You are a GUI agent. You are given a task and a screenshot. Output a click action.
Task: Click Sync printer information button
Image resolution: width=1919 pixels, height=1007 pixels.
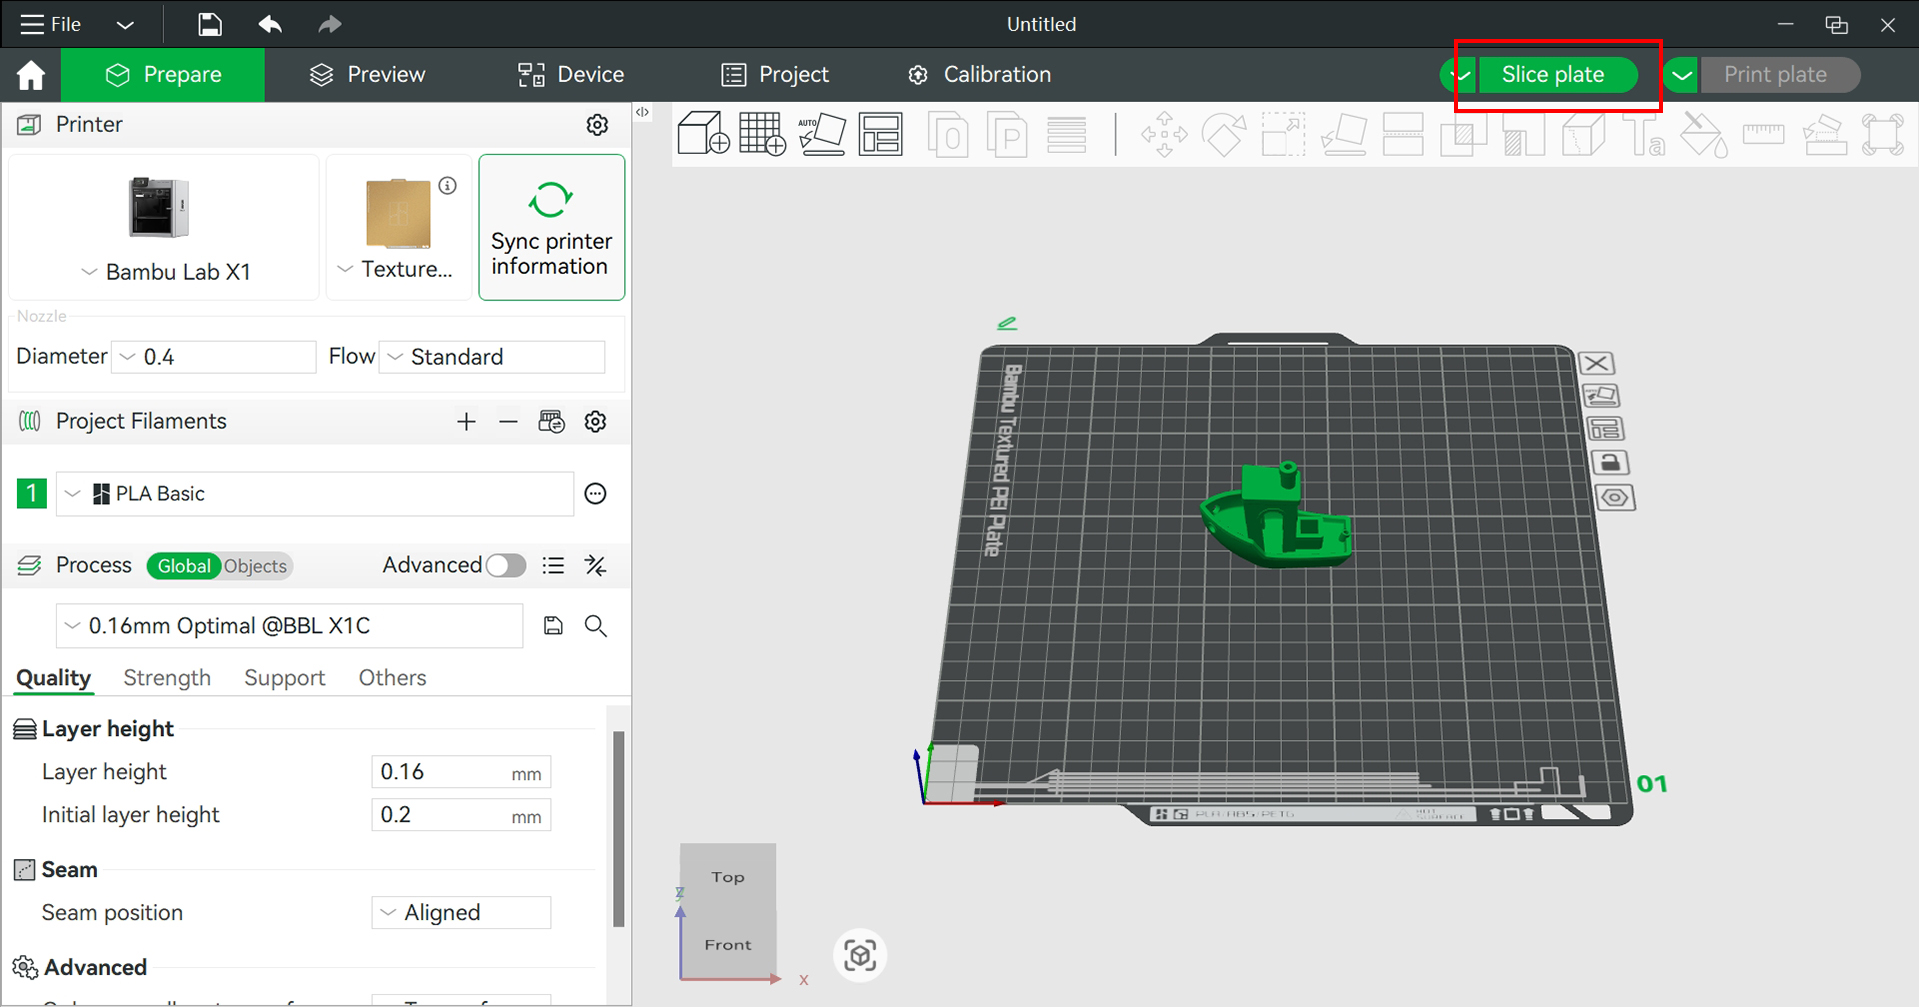[x=551, y=228]
